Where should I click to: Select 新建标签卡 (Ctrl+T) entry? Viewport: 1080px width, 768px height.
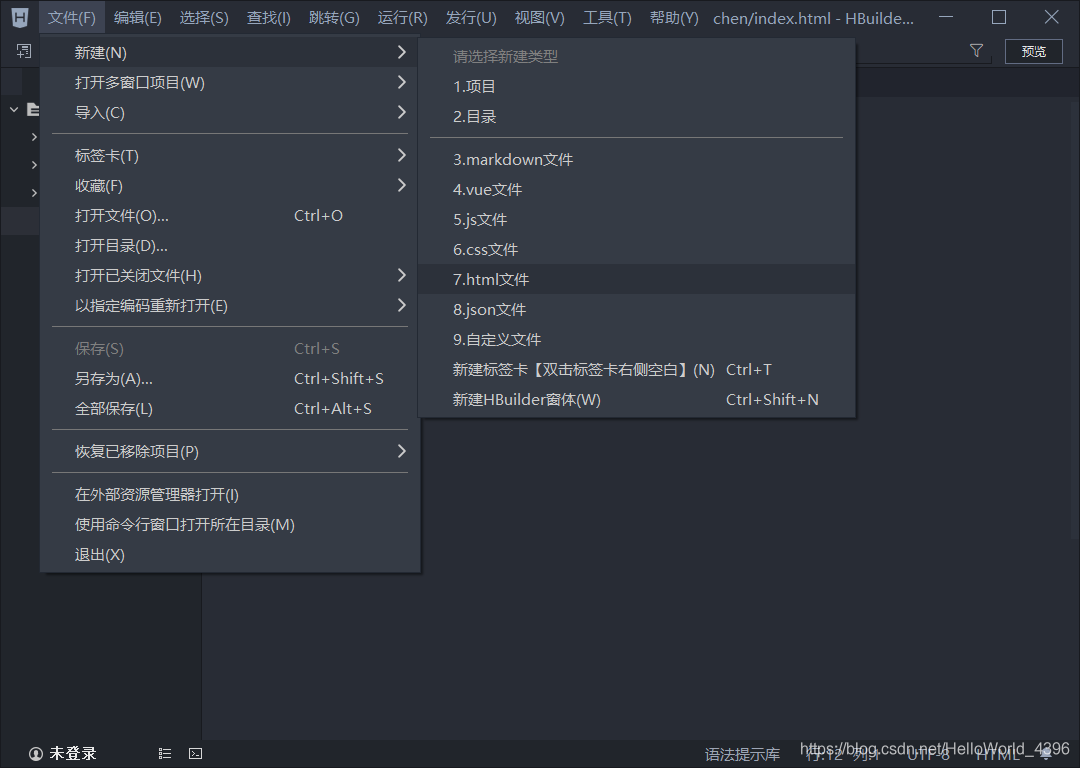[636, 370]
